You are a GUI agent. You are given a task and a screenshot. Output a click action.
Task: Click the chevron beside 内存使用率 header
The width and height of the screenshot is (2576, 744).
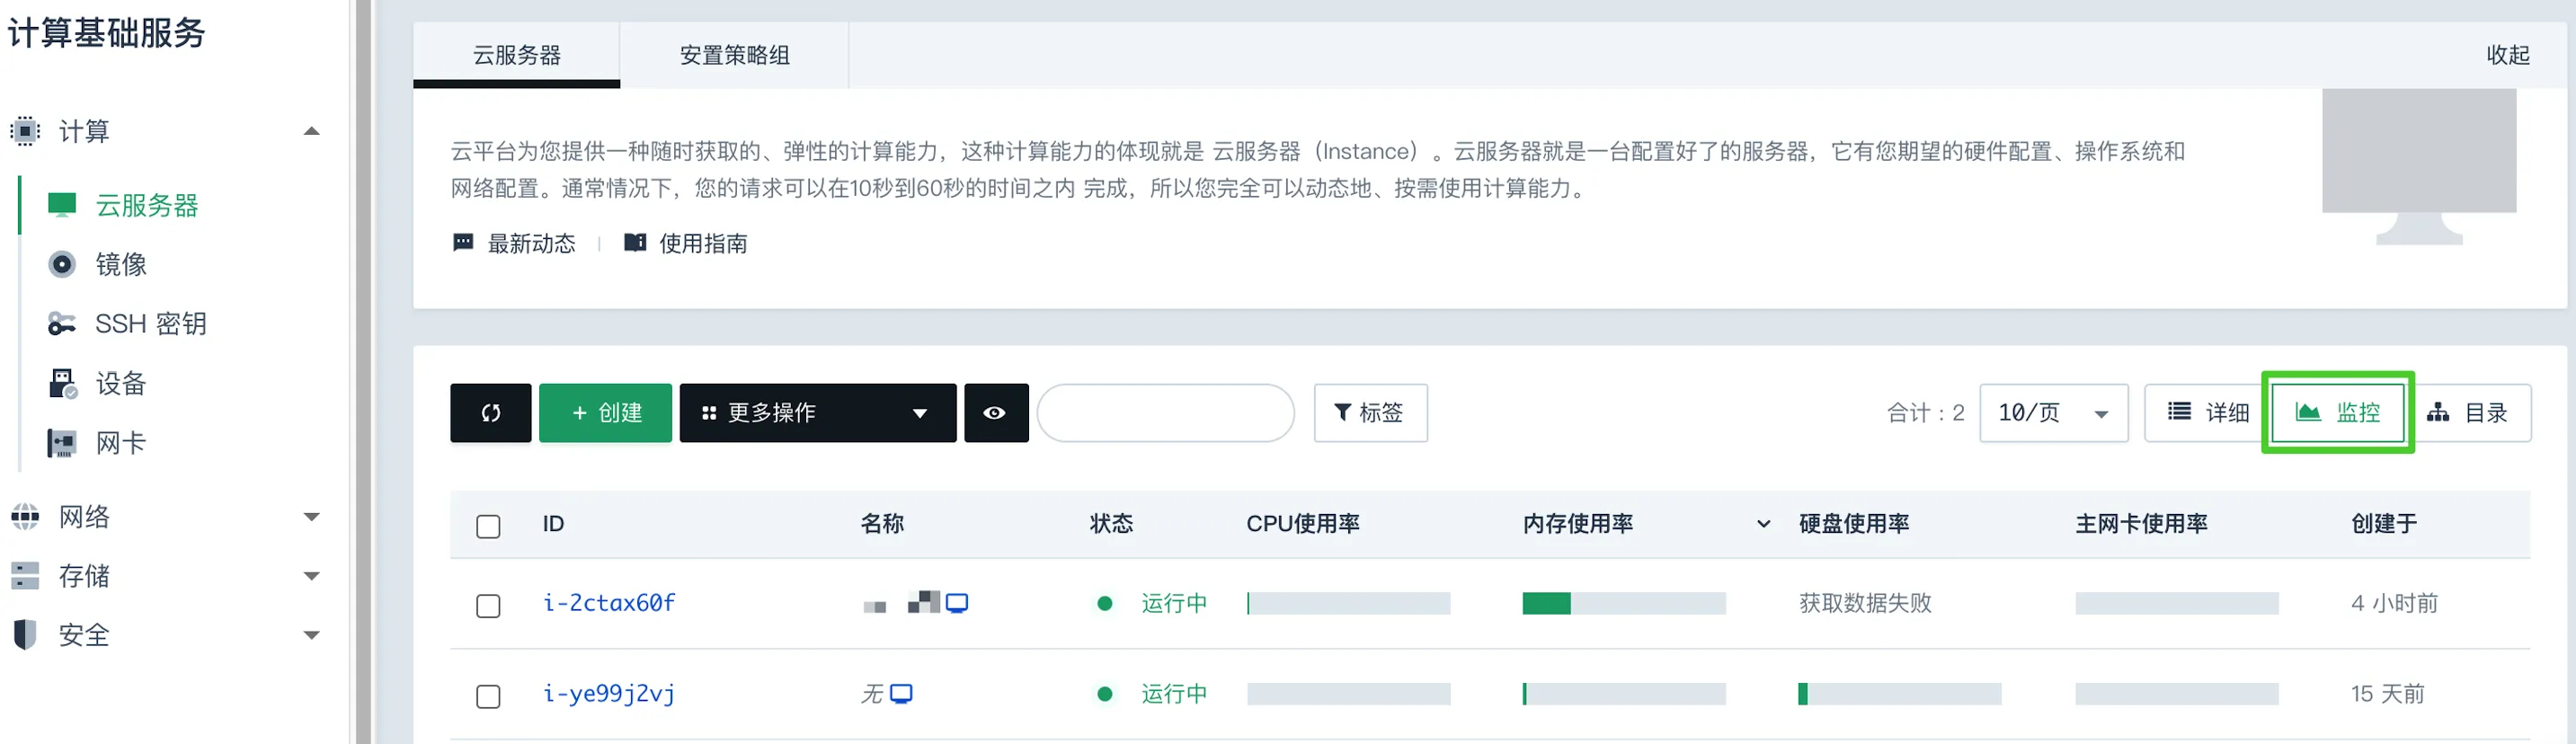(x=1763, y=524)
